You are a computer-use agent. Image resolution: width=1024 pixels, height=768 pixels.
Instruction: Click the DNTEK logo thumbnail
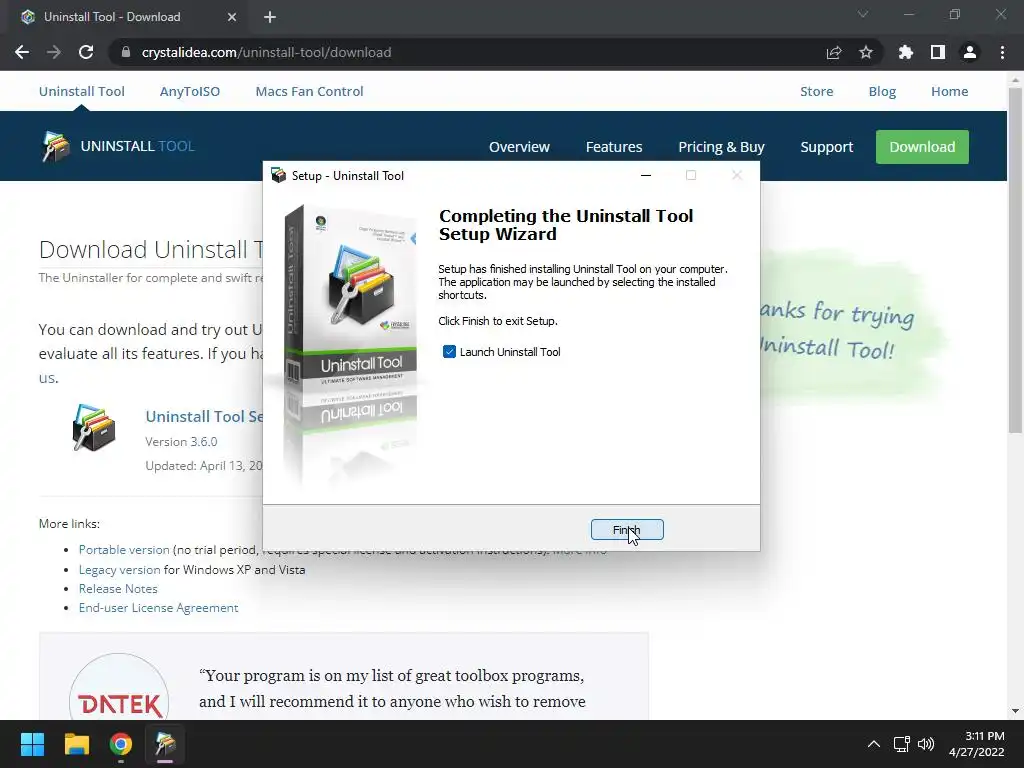tap(119, 687)
